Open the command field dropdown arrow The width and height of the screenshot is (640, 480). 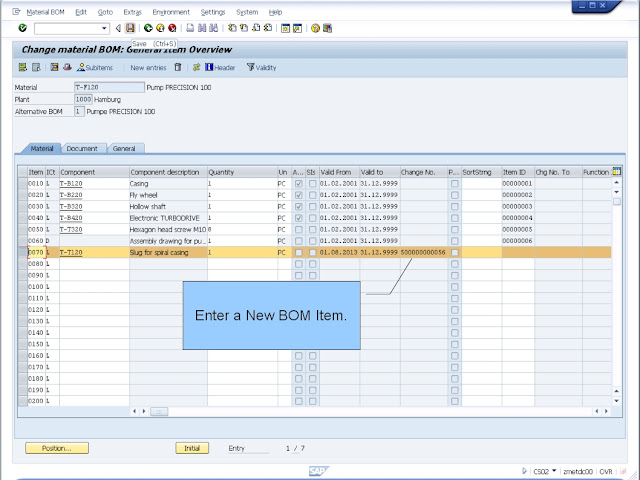pos(104,28)
